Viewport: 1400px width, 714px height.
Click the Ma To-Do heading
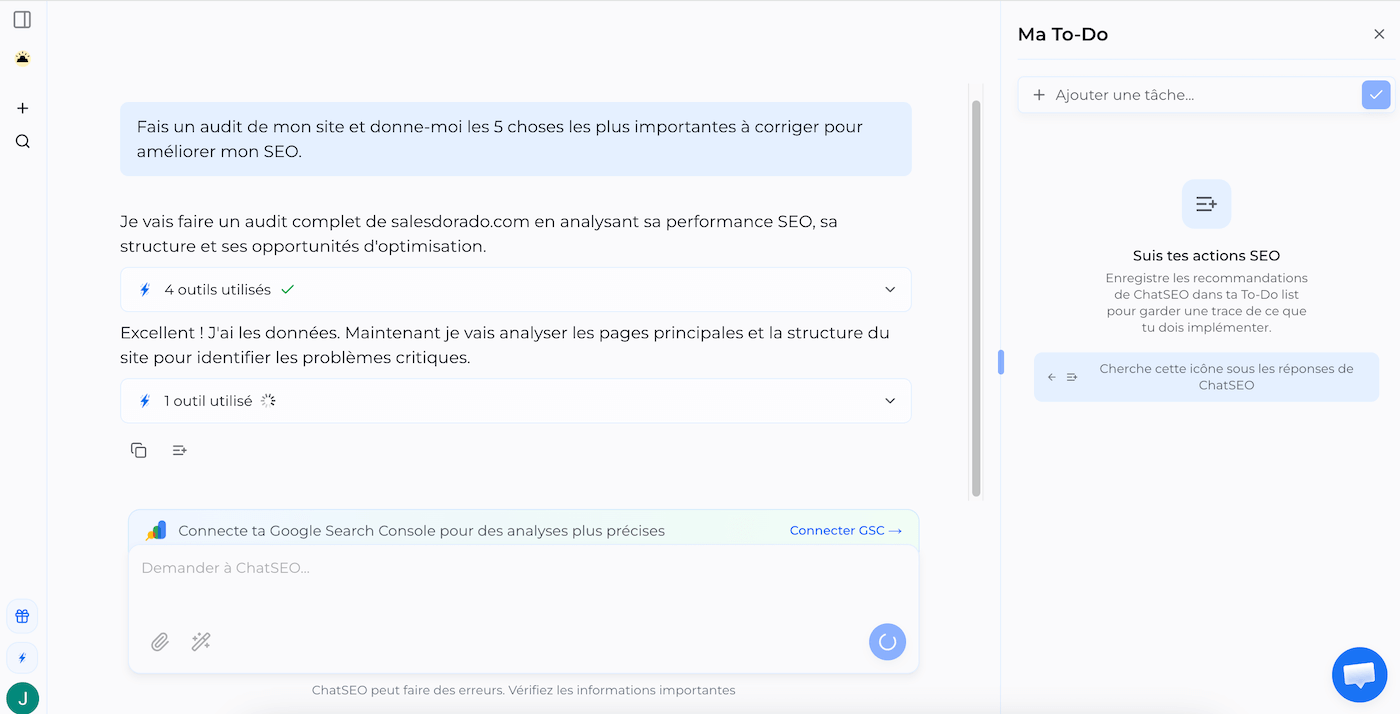[x=1062, y=34]
